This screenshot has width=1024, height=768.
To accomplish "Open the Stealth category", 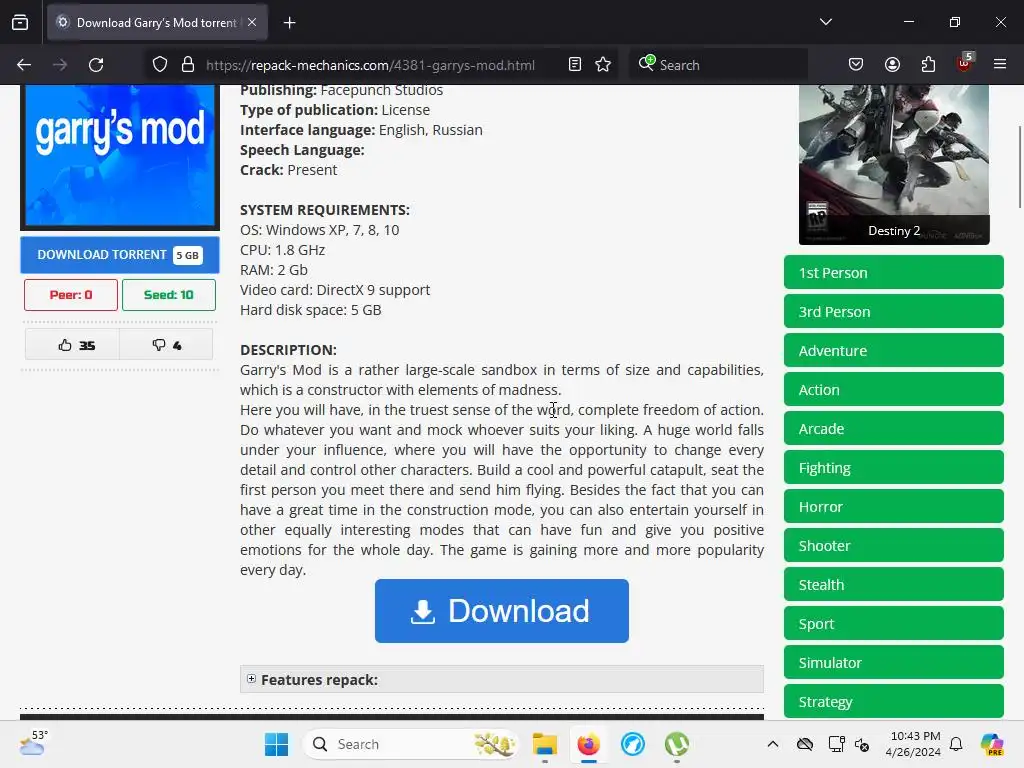I will coord(893,584).
